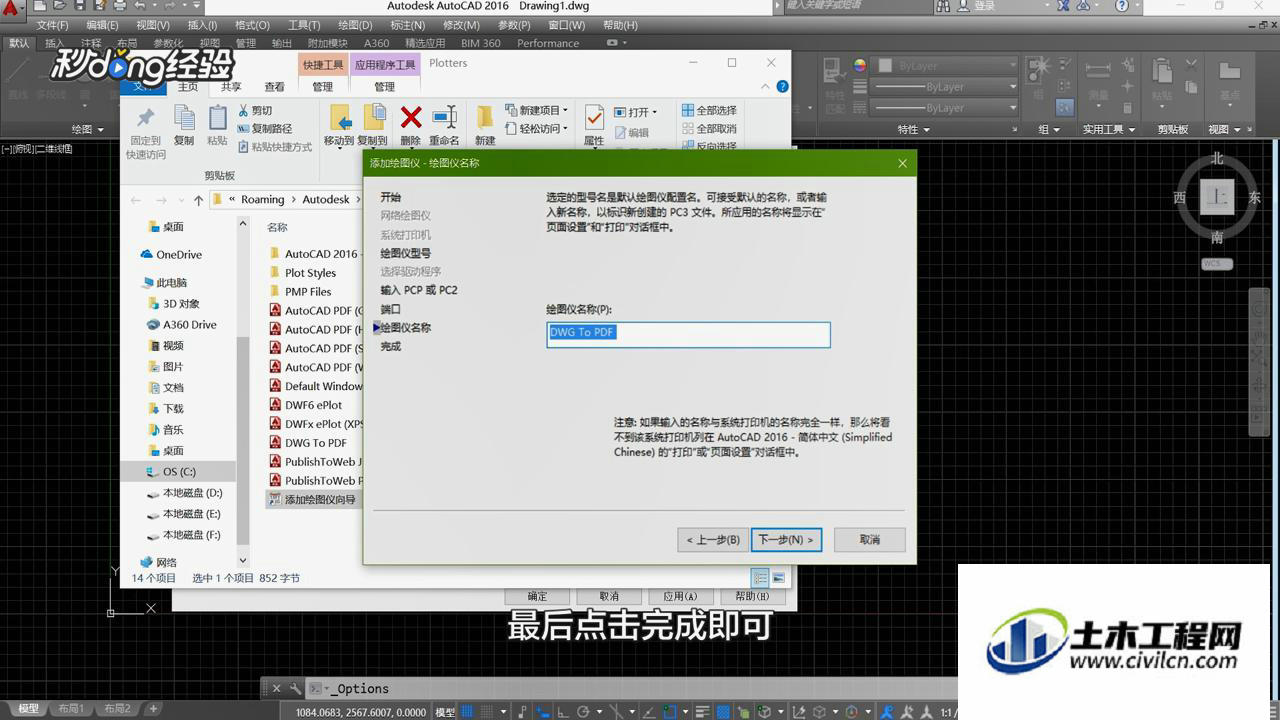Select Plot Styles folder in list
Screen dimensions: 1280x720
click(303, 273)
